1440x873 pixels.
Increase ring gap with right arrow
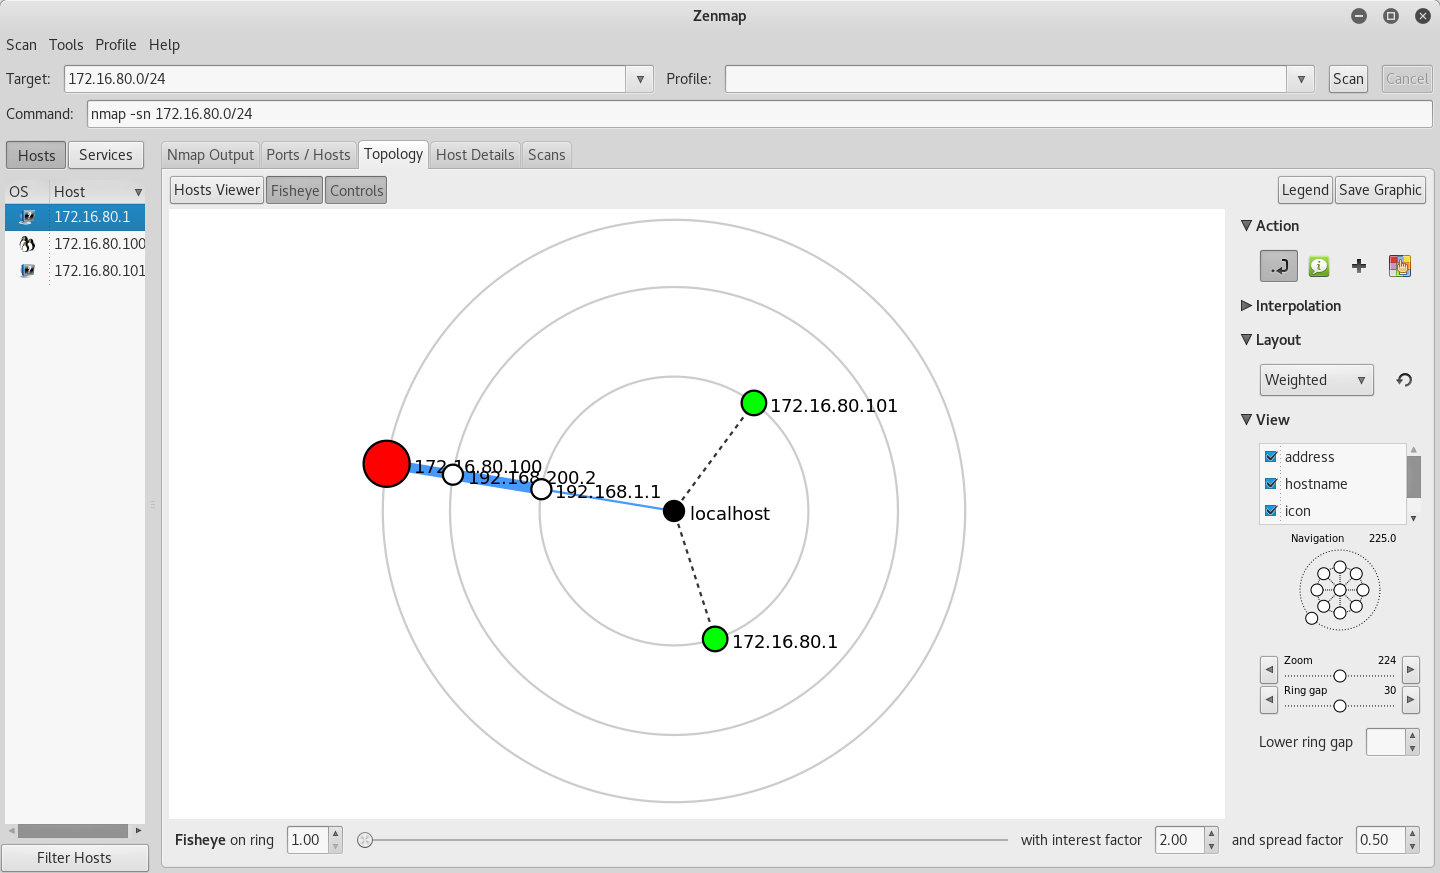tap(1411, 699)
